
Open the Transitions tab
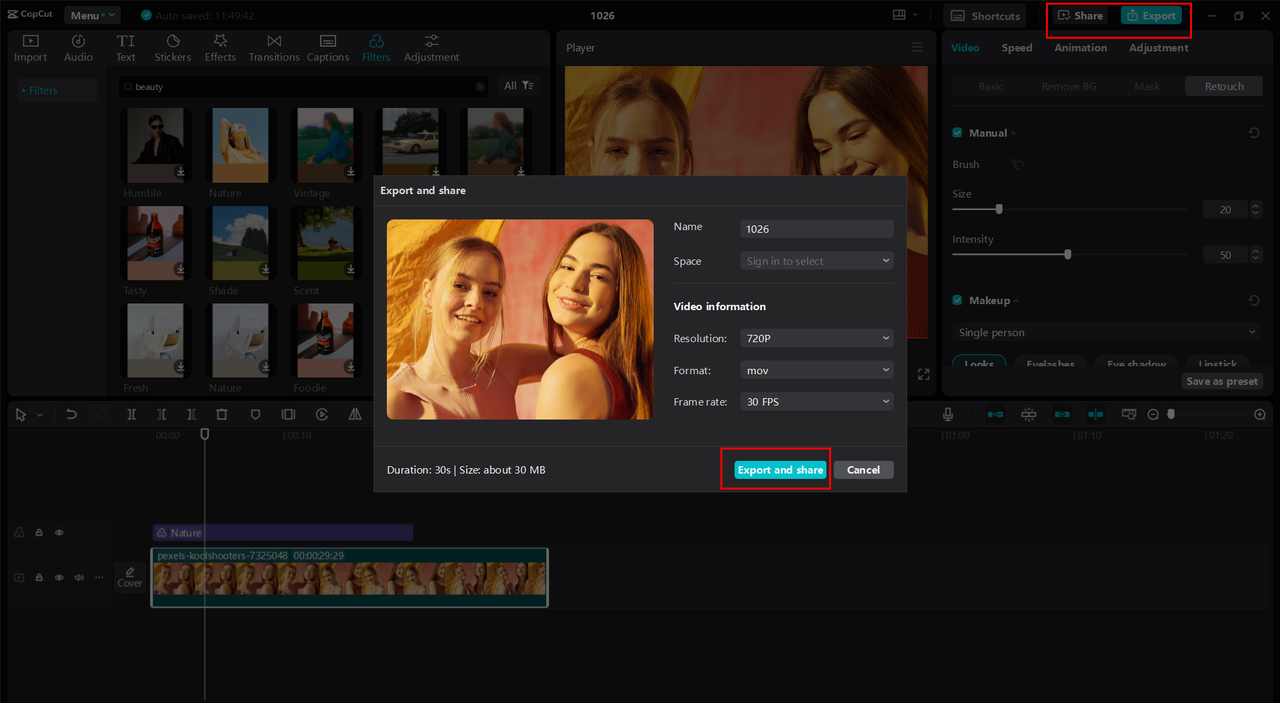[x=274, y=48]
